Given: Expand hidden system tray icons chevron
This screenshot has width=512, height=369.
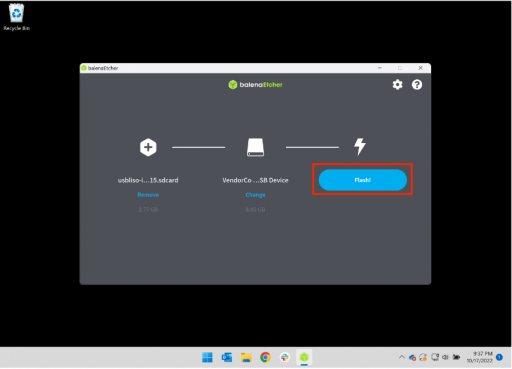Looking at the screenshot, I should click(x=402, y=357).
